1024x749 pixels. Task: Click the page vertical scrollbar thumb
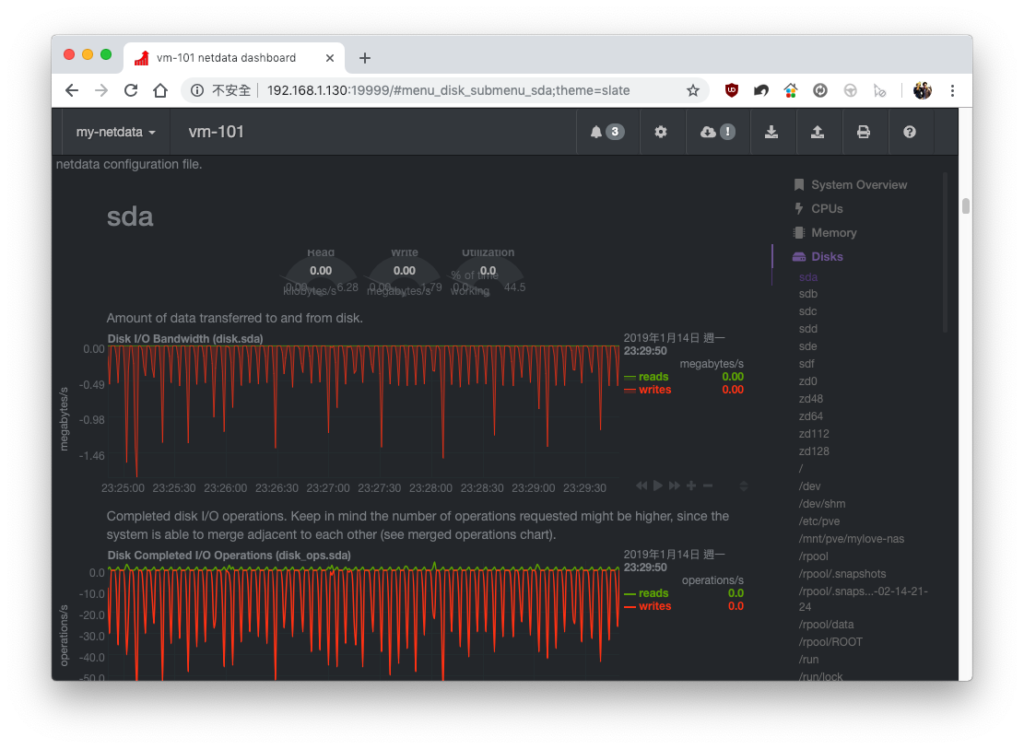965,206
